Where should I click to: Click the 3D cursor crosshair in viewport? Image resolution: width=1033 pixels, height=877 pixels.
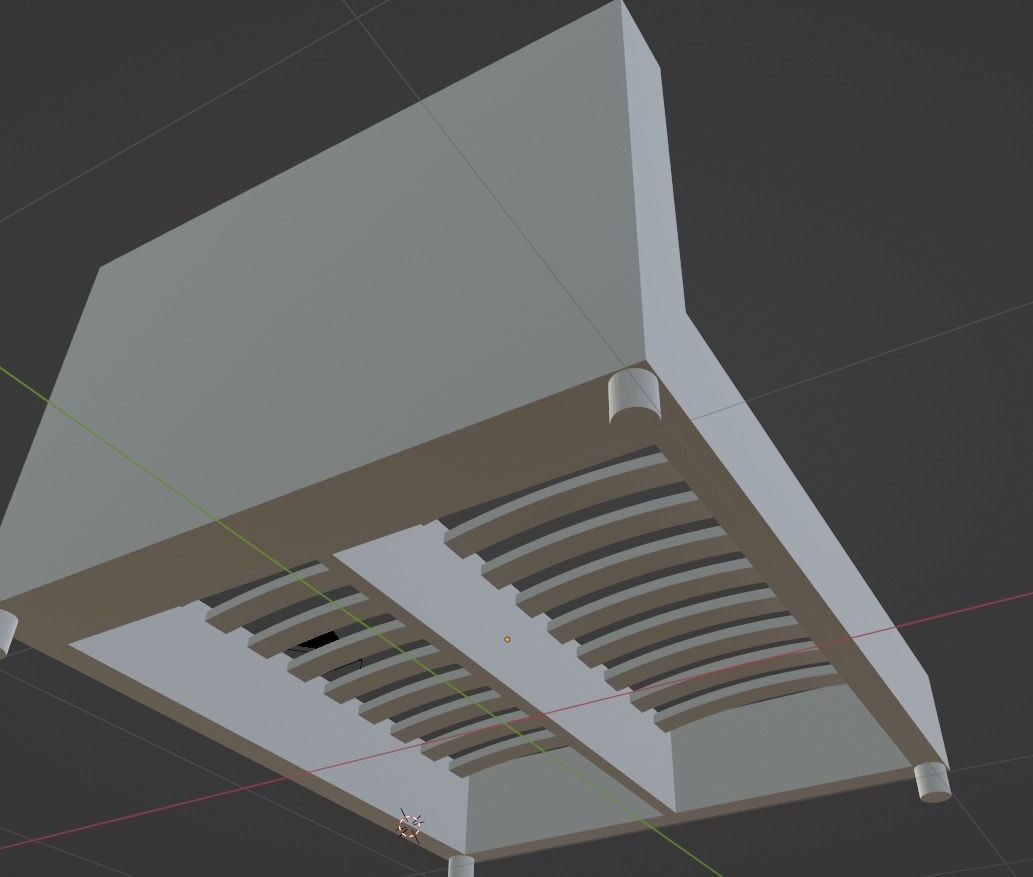pos(410,825)
